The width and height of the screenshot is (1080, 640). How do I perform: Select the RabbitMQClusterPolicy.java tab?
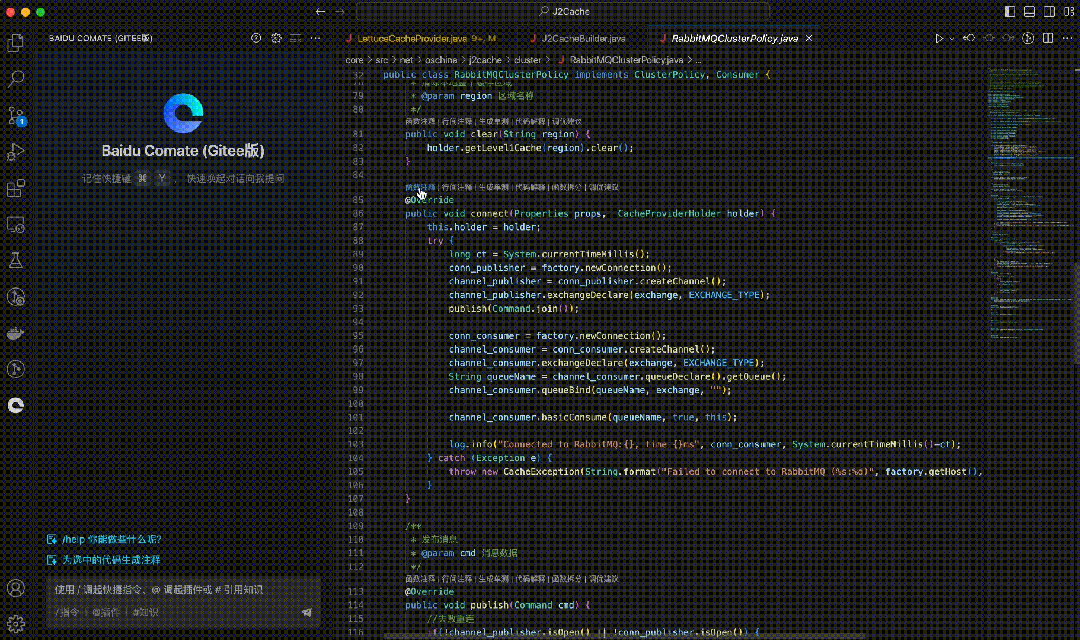point(734,39)
